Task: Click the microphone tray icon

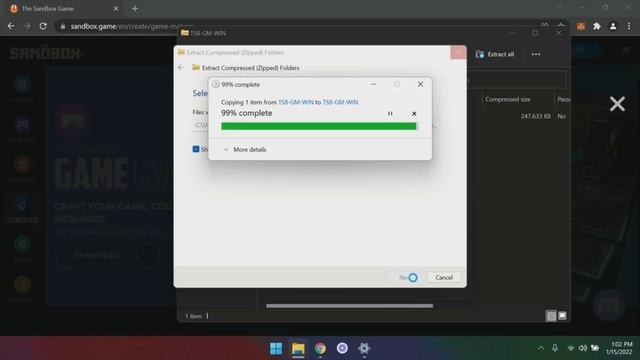Action: [x=555, y=348]
